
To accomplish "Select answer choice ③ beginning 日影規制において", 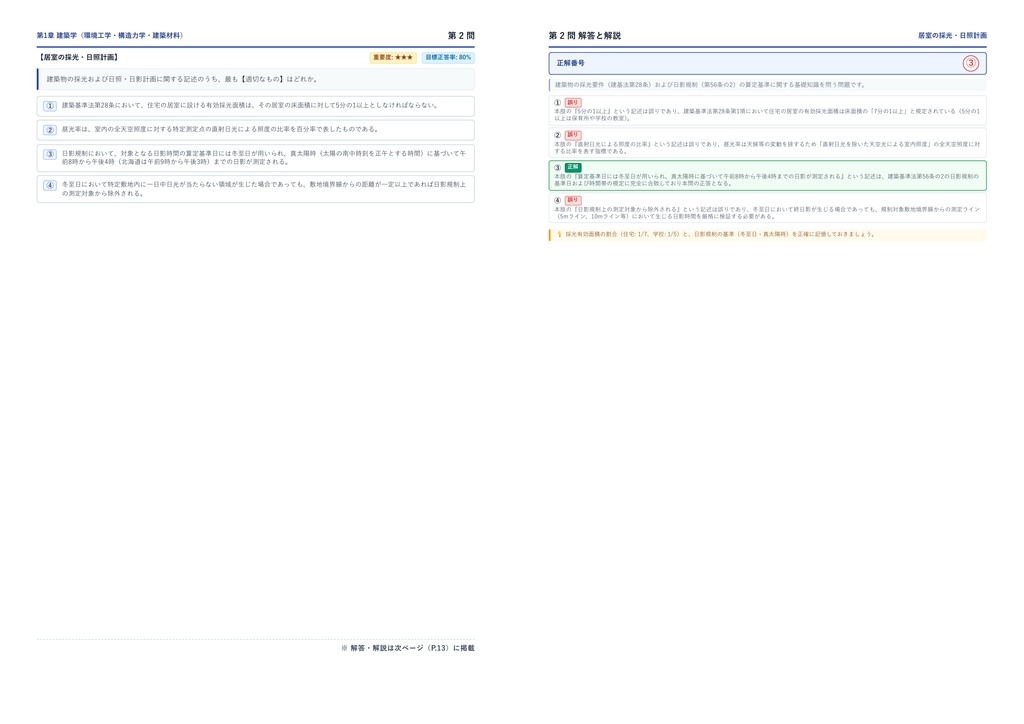I will pos(255,158).
